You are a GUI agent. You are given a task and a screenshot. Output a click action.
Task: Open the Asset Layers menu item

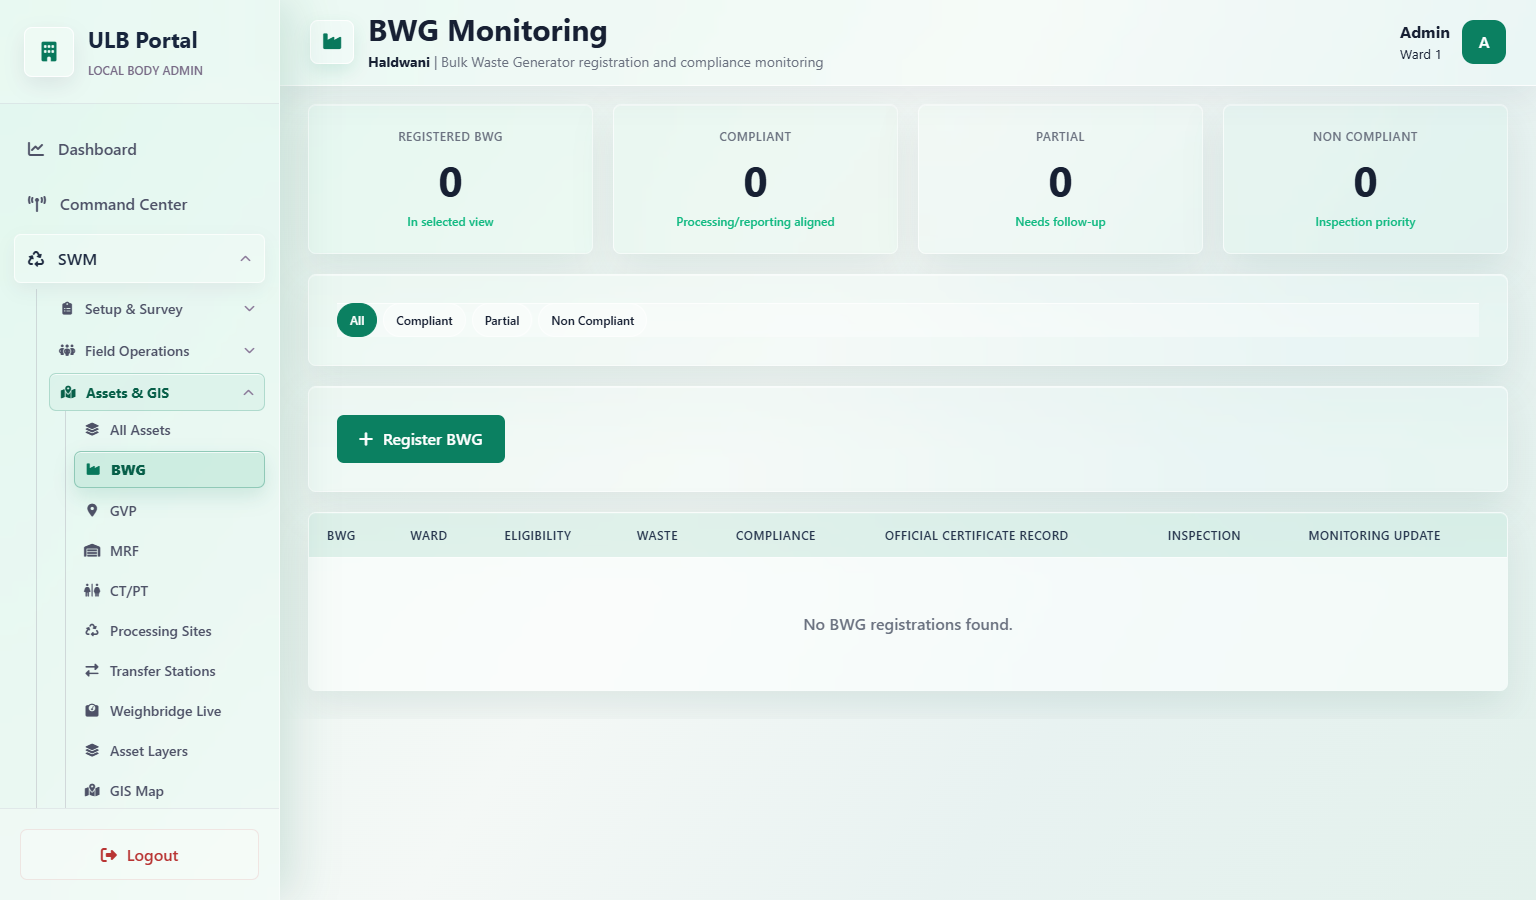coord(169,751)
